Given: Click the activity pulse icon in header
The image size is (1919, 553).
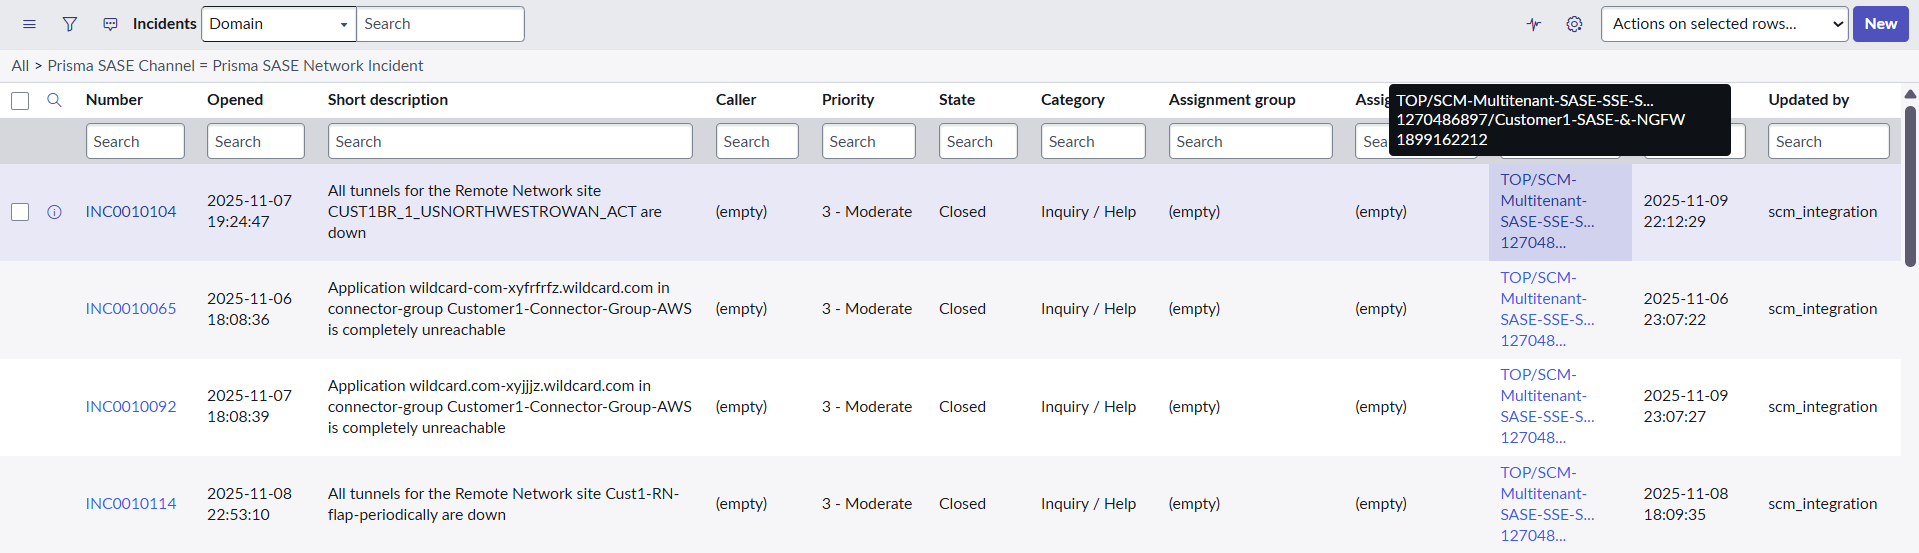Looking at the screenshot, I should click(1534, 24).
